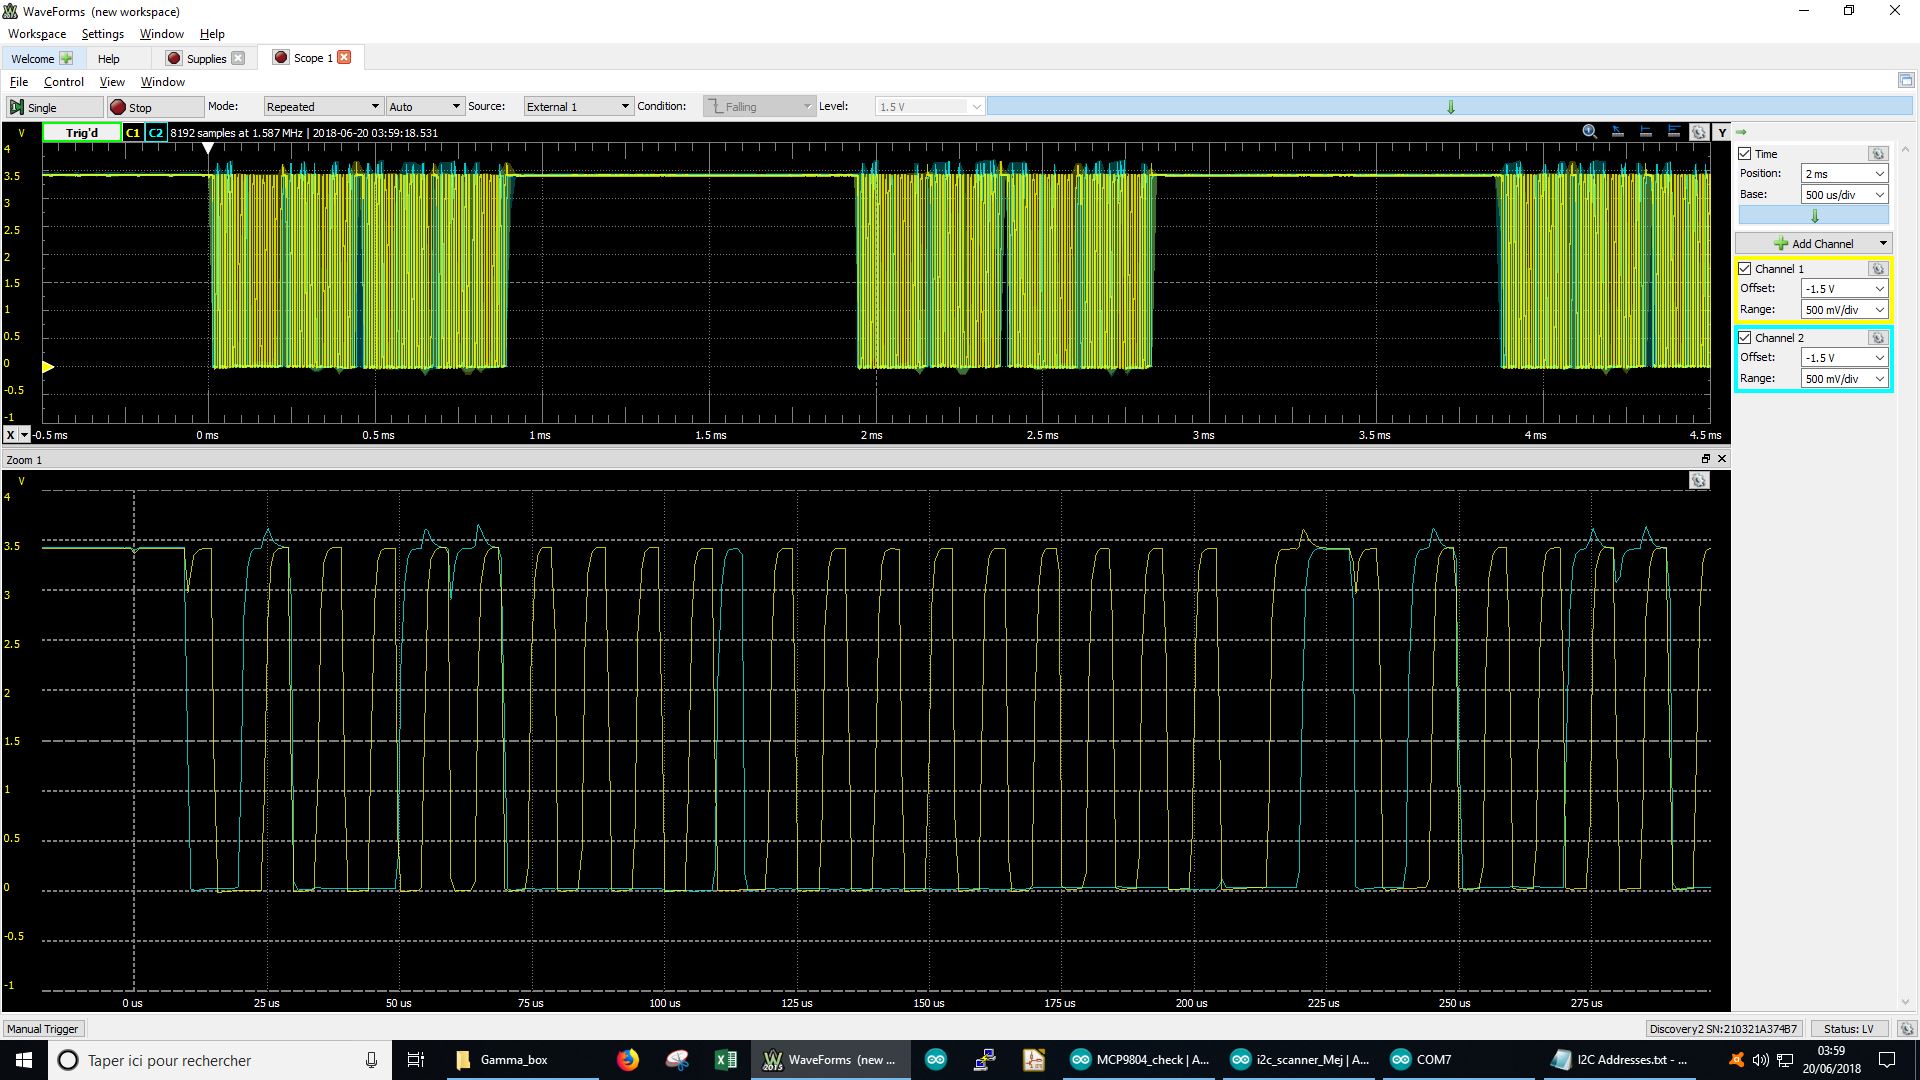Toggle the Time checkbox
Viewport: 1920px width, 1080px height.
click(x=1745, y=154)
